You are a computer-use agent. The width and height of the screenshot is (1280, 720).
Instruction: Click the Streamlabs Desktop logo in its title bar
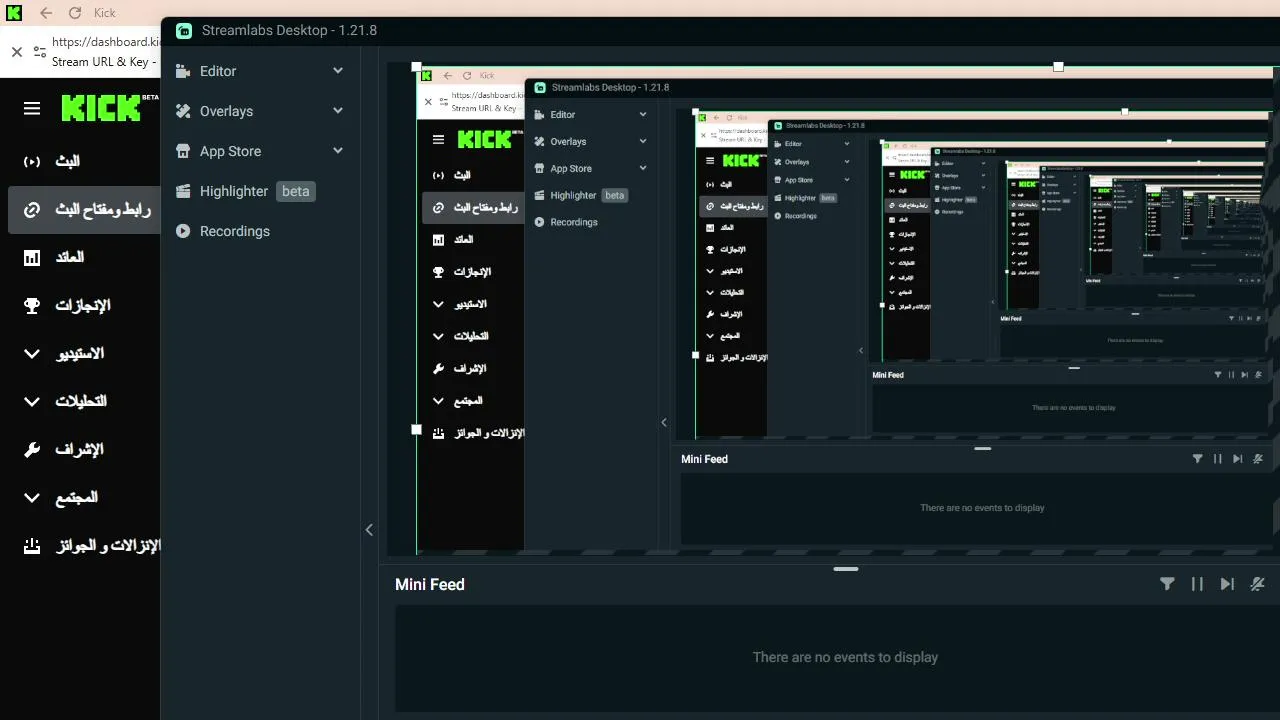pos(184,30)
